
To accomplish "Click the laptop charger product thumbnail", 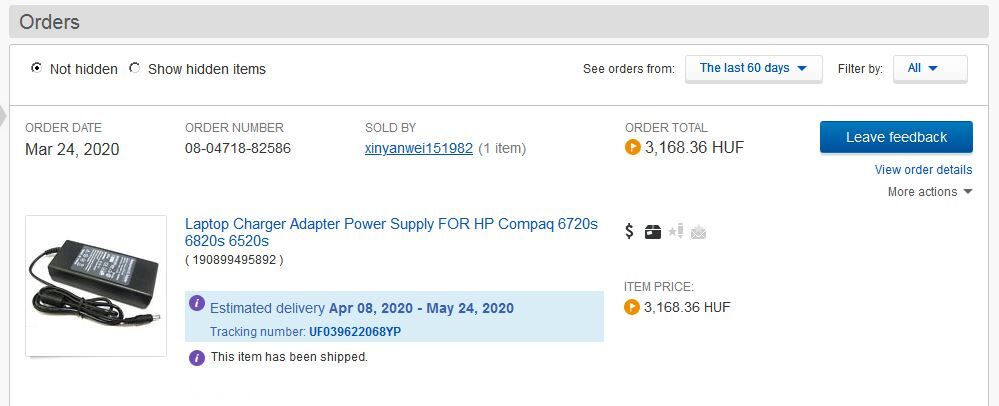I will (x=96, y=286).
